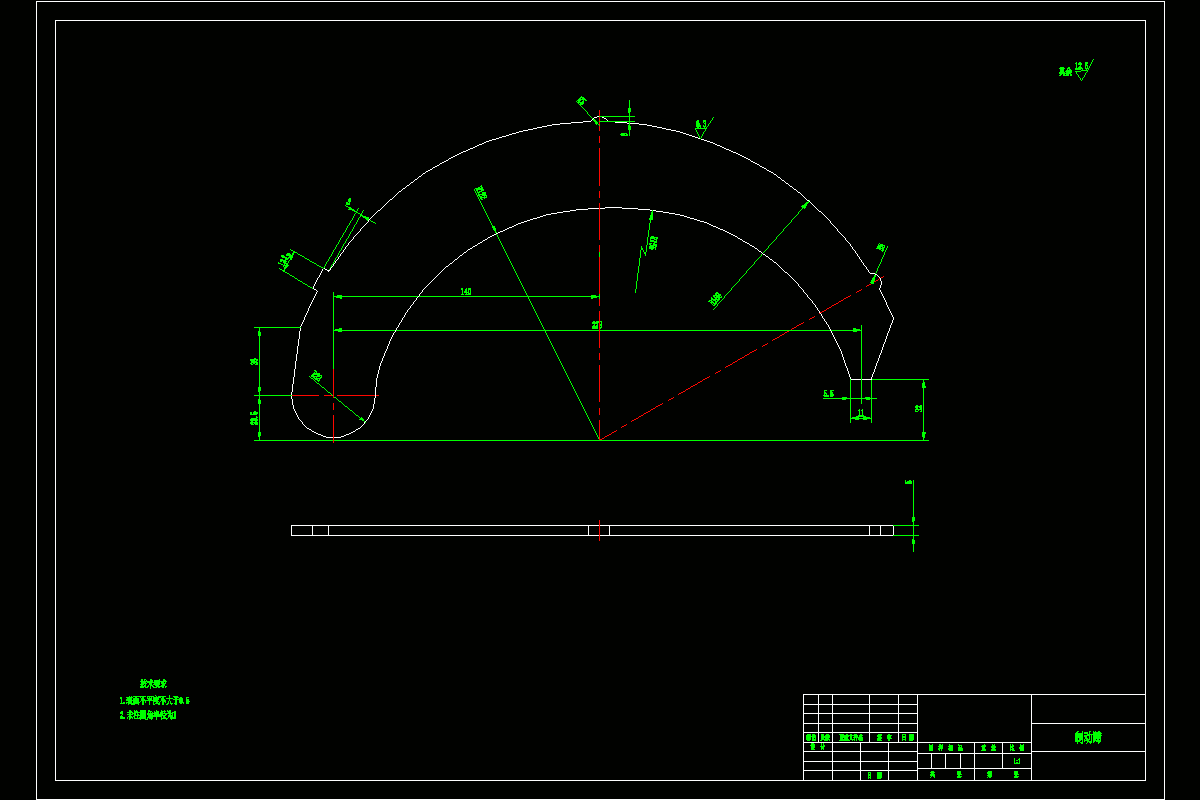Screen dimensions: 1200x800
Task: Click the 5.5 dimension near the slot
Action: [x=829, y=394]
